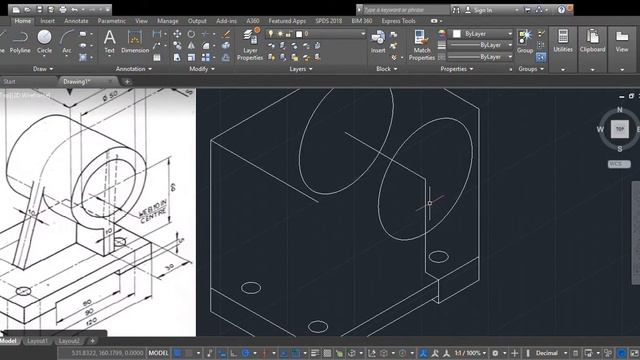640x360 pixels.
Task: Click the Undo arrow in quick access
Action: pos(75,9)
